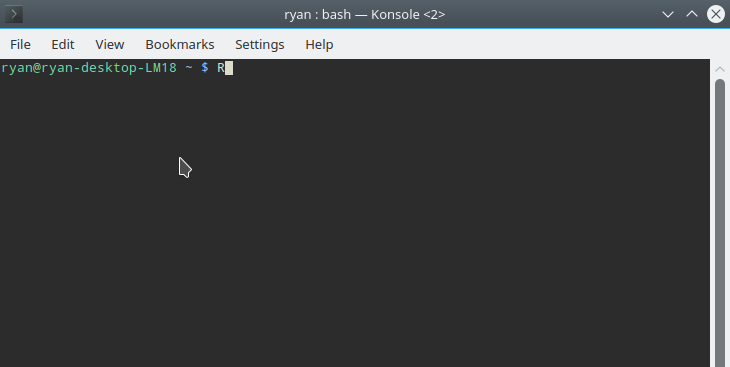730x367 pixels.
Task: Click the dollar sign in the prompt
Action: pyautogui.click(x=205, y=68)
